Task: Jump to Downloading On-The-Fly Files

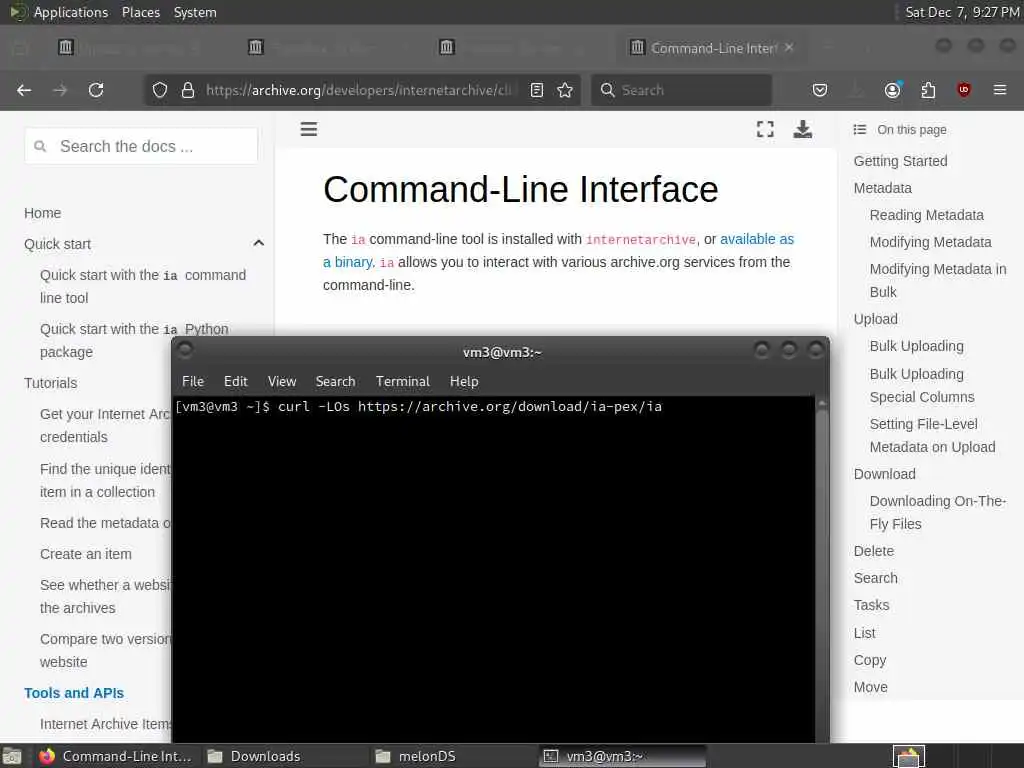Action: point(937,512)
